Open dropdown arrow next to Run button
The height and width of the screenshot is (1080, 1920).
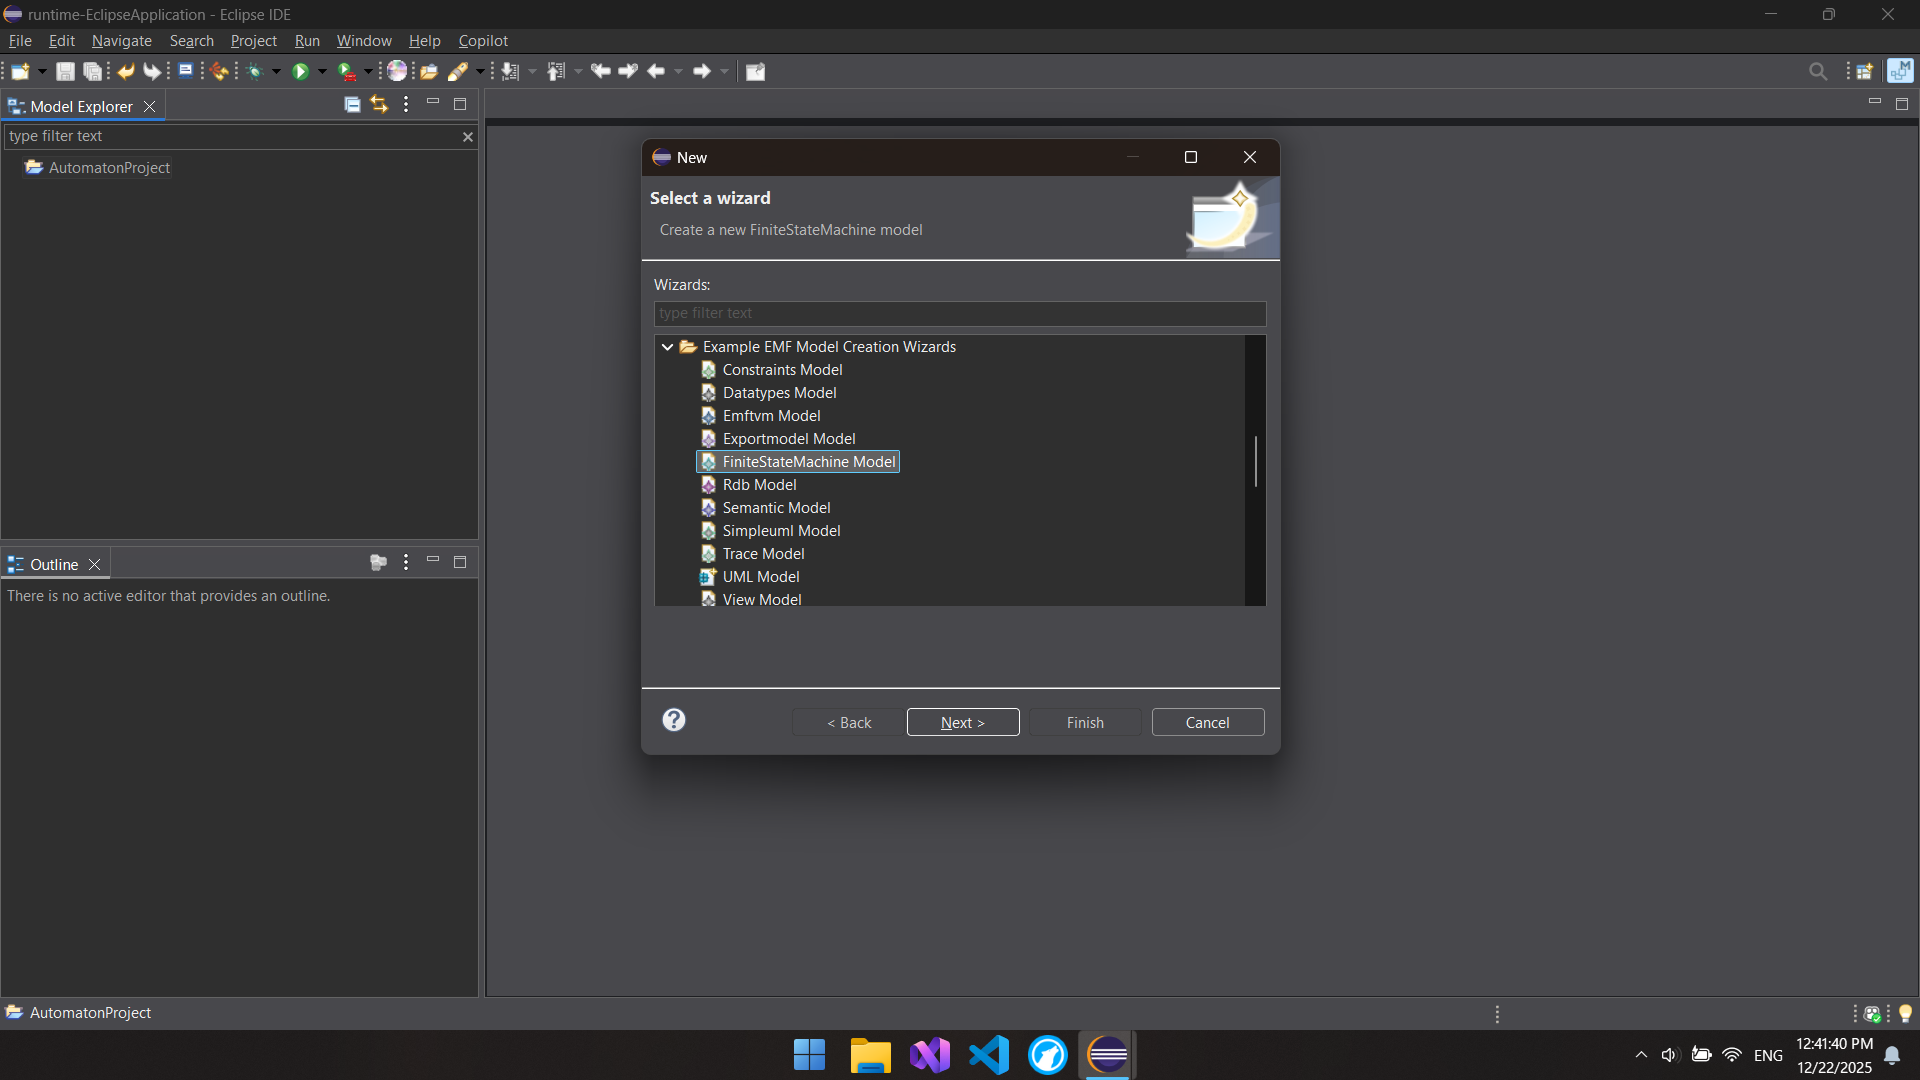[x=322, y=71]
